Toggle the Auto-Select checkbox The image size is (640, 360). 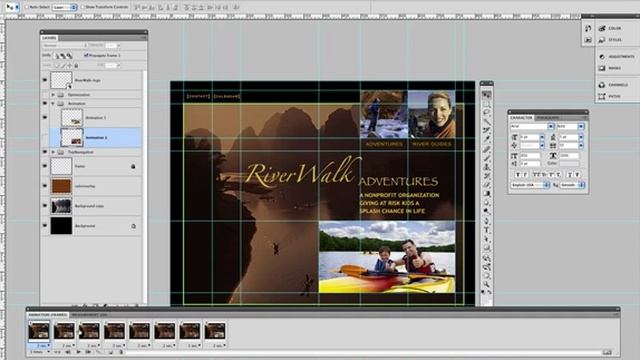tap(27, 7)
